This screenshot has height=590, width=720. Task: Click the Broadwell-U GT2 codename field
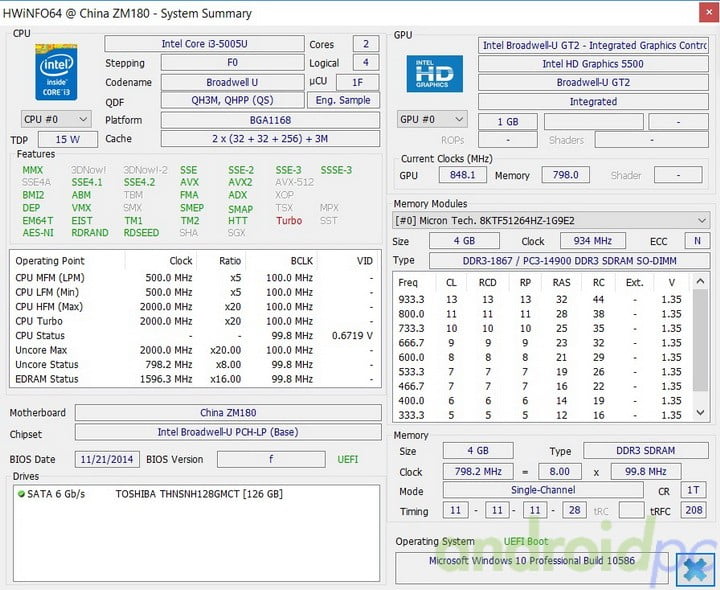[593, 82]
